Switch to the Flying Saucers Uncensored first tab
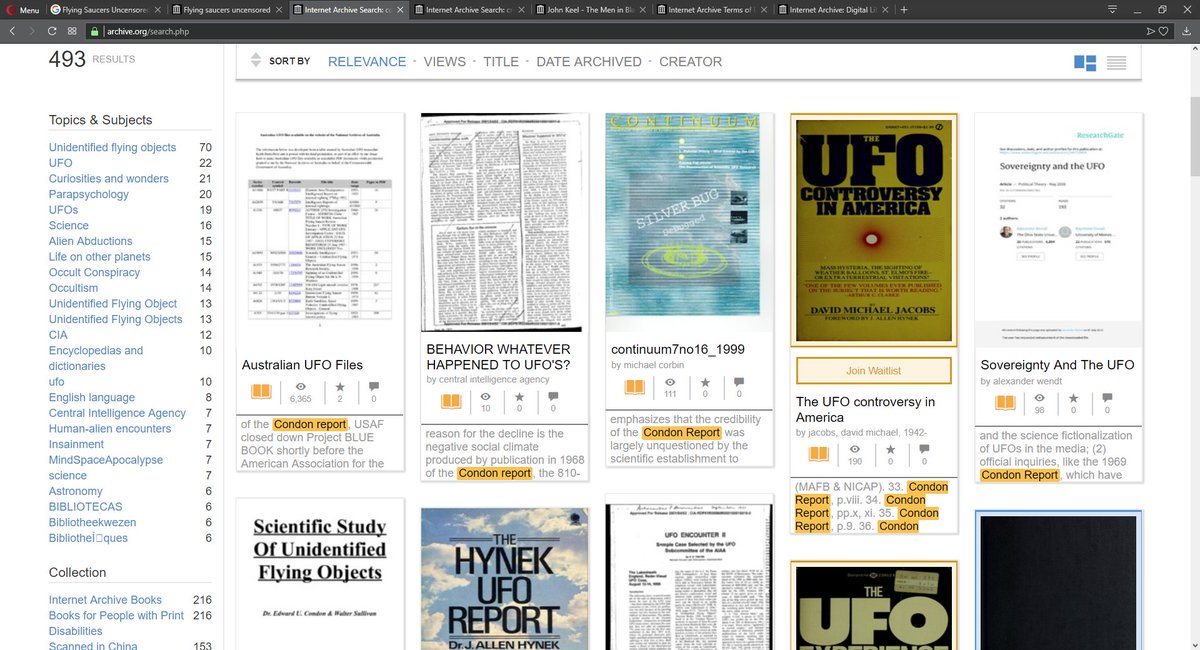 [105, 9]
